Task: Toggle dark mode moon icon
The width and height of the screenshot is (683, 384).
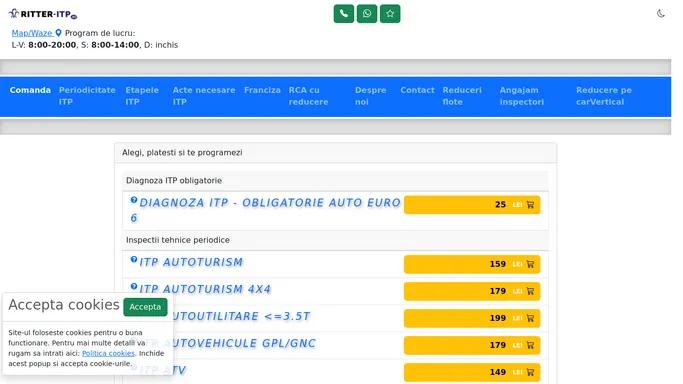Action: 661,13
